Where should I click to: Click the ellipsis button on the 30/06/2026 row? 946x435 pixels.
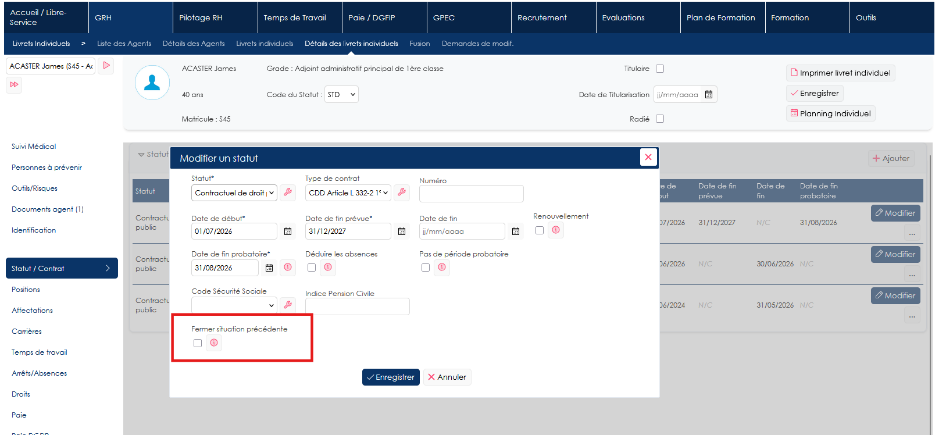coord(912,275)
